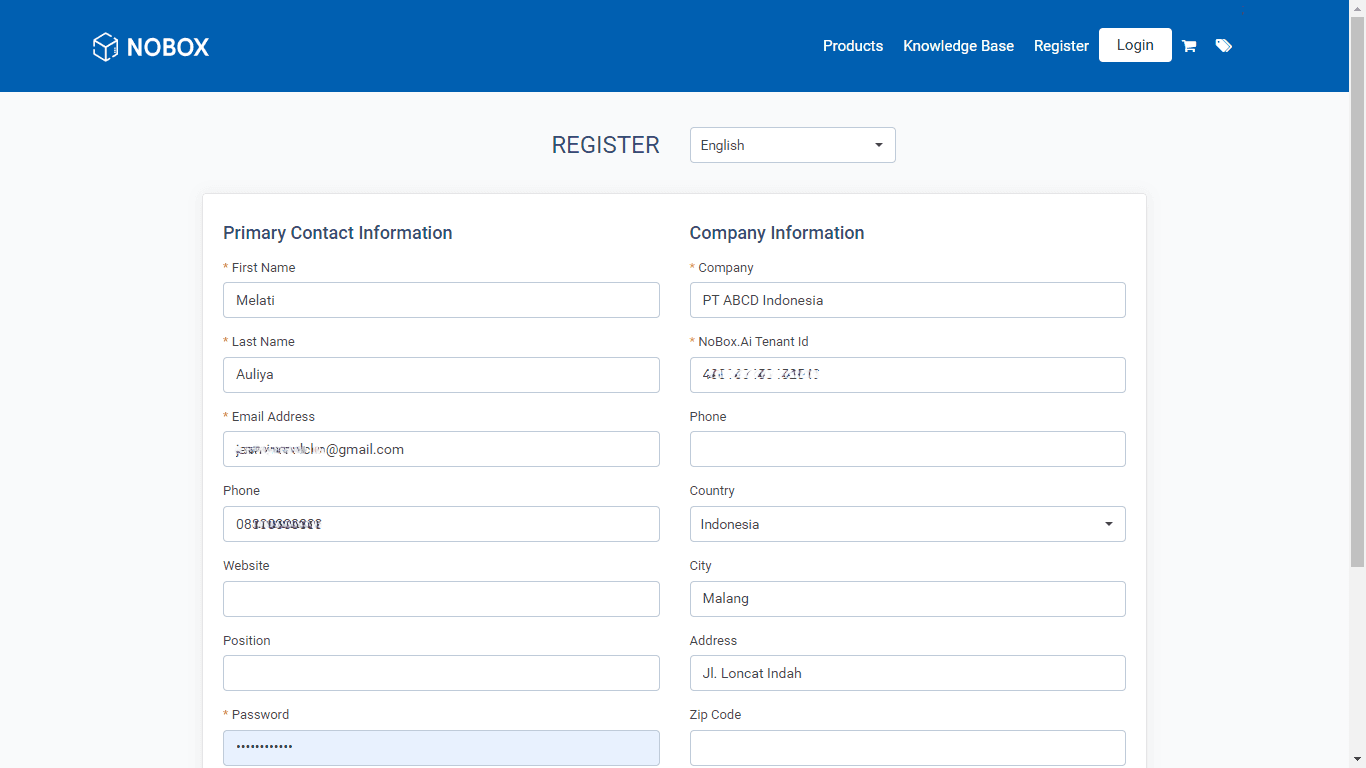The image size is (1366, 768).
Task: Select Knowledge Base in the navigation bar
Action: [x=958, y=46]
